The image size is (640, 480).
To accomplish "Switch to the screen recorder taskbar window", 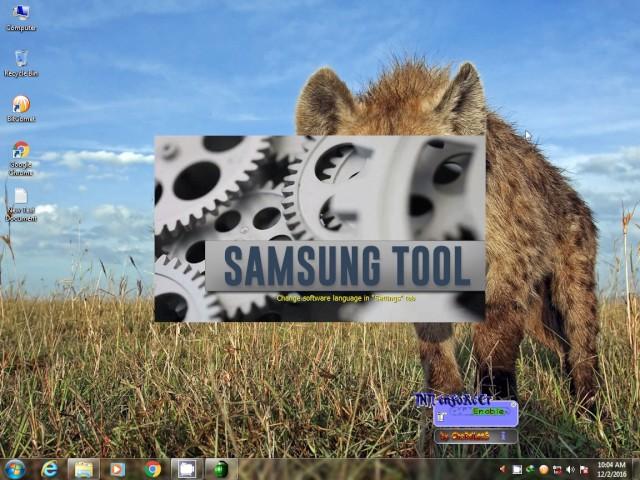I will (x=187, y=469).
